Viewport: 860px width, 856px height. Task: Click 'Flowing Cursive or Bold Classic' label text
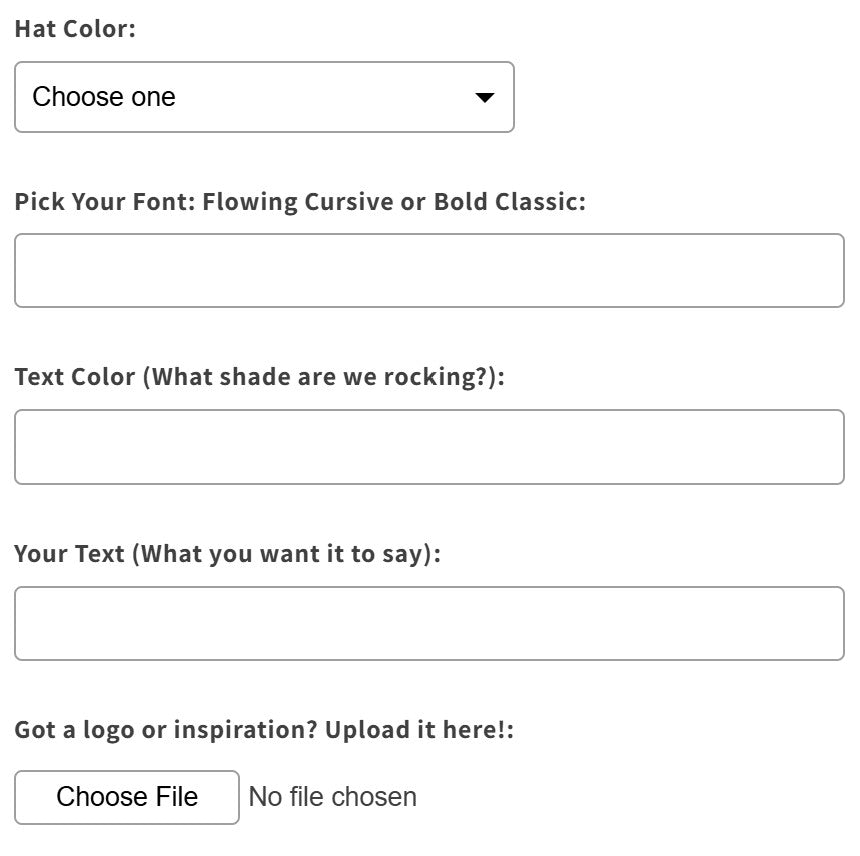coord(393,202)
